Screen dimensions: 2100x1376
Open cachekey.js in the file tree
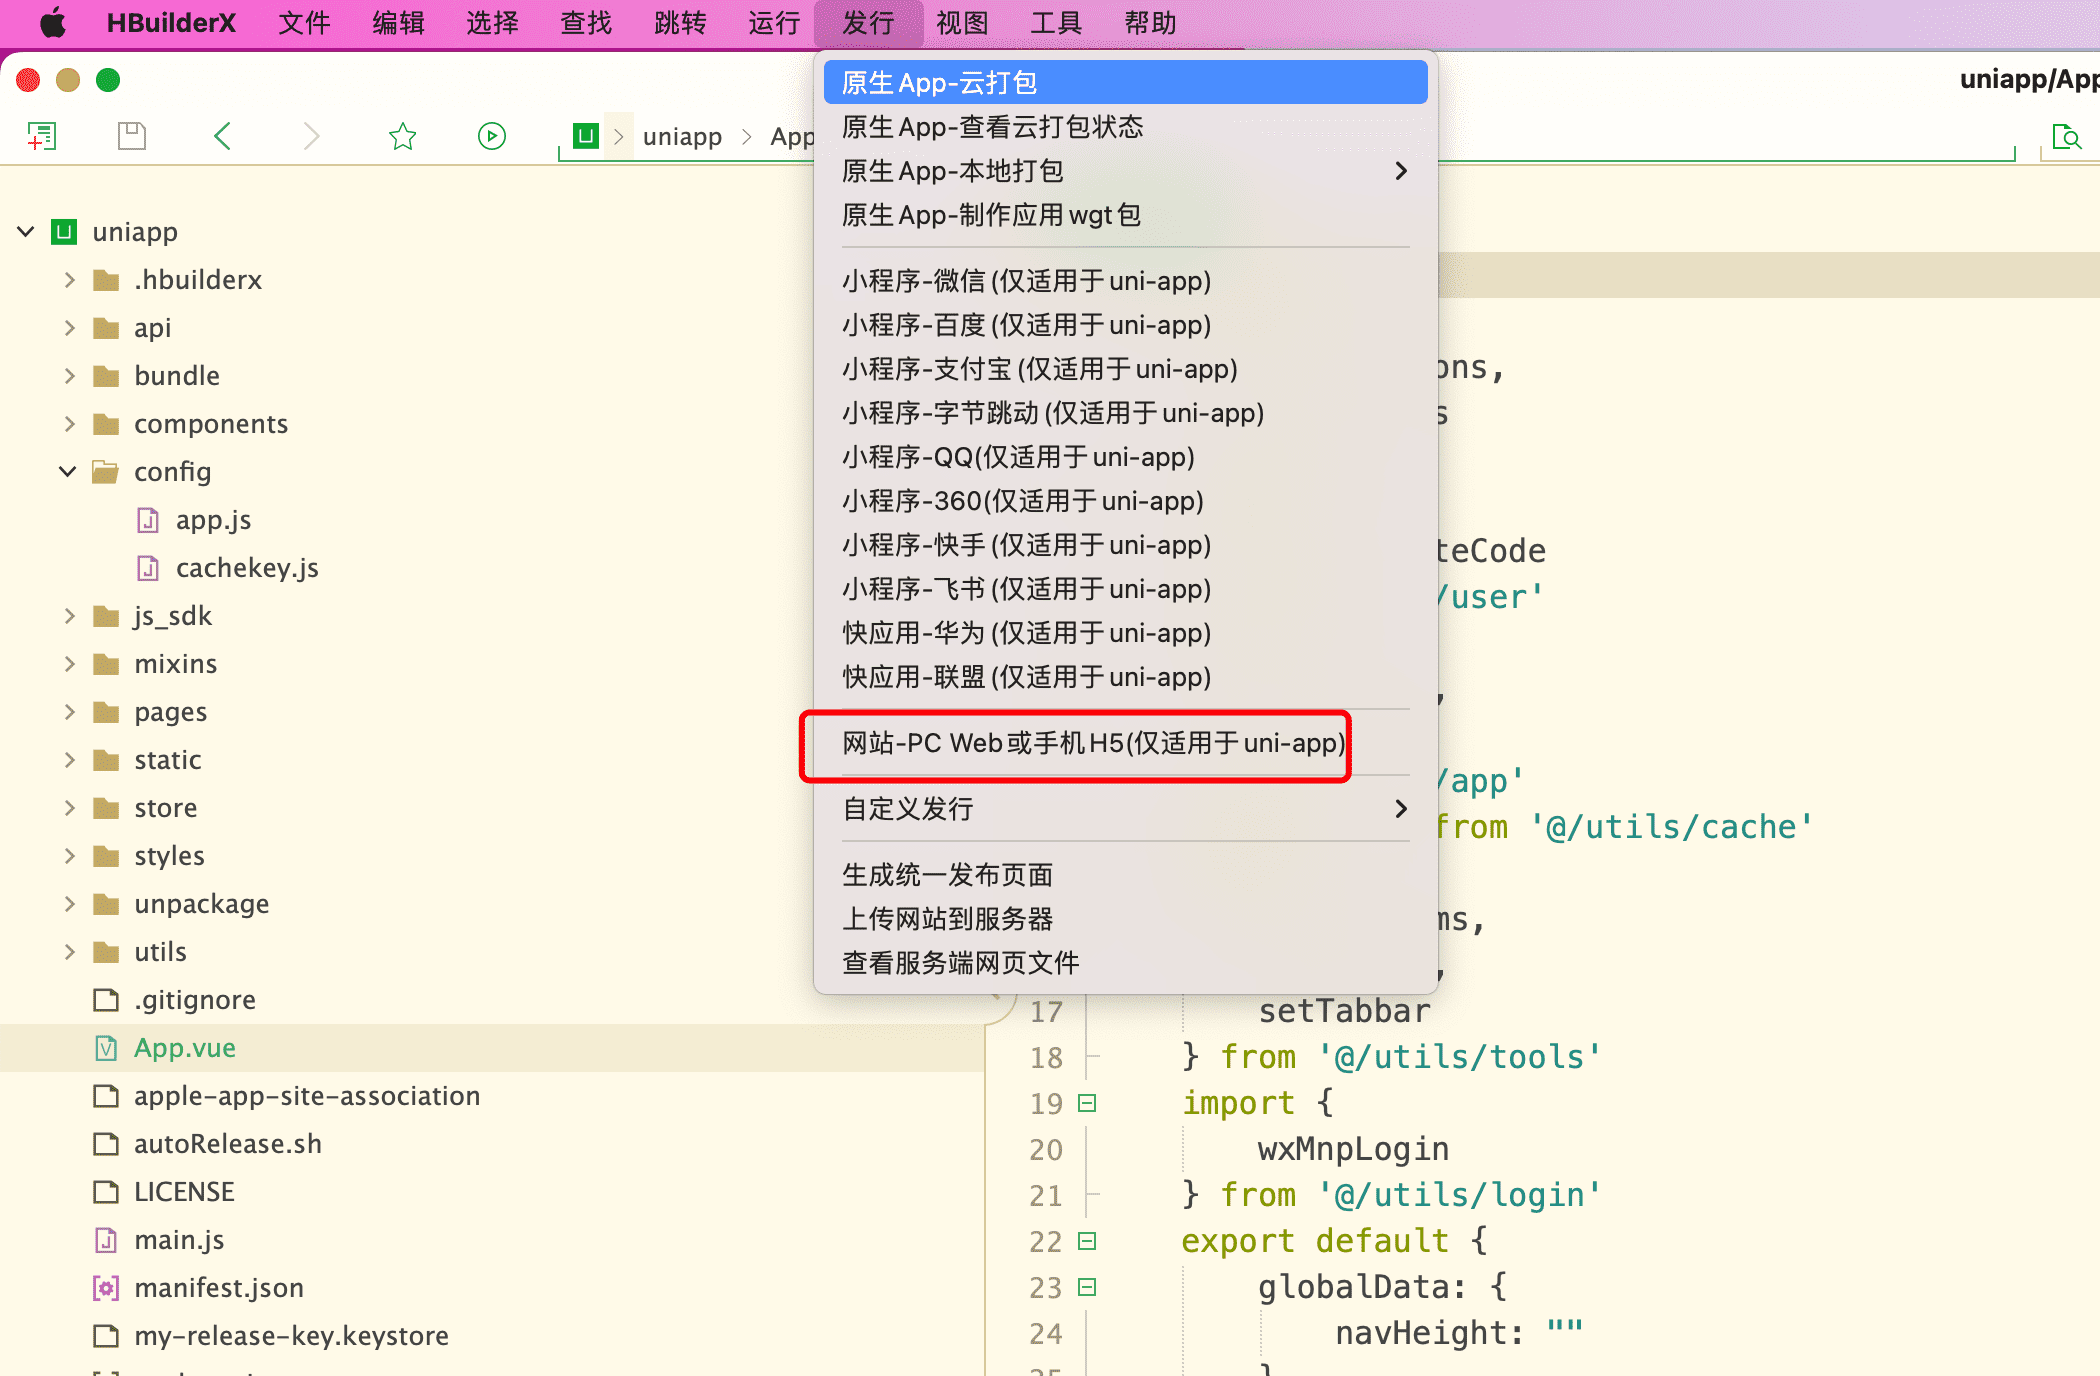click(247, 568)
